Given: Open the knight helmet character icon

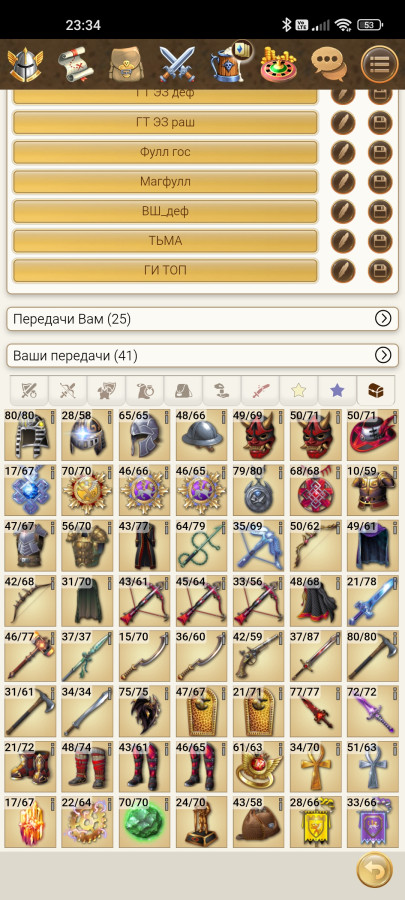Looking at the screenshot, I should (25, 62).
